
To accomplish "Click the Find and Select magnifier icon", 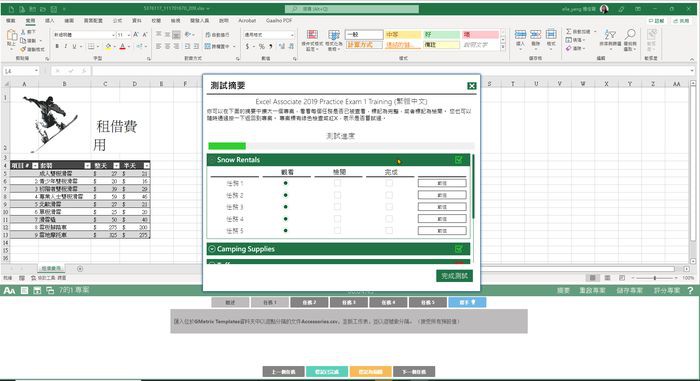I will pyautogui.click(x=630, y=34).
